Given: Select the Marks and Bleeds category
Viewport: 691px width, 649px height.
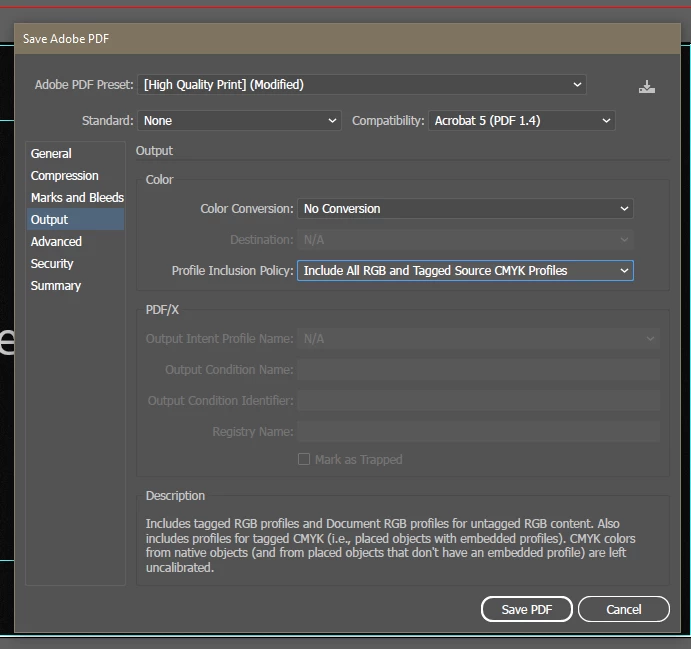Looking at the screenshot, I should (x=75, y=197).
